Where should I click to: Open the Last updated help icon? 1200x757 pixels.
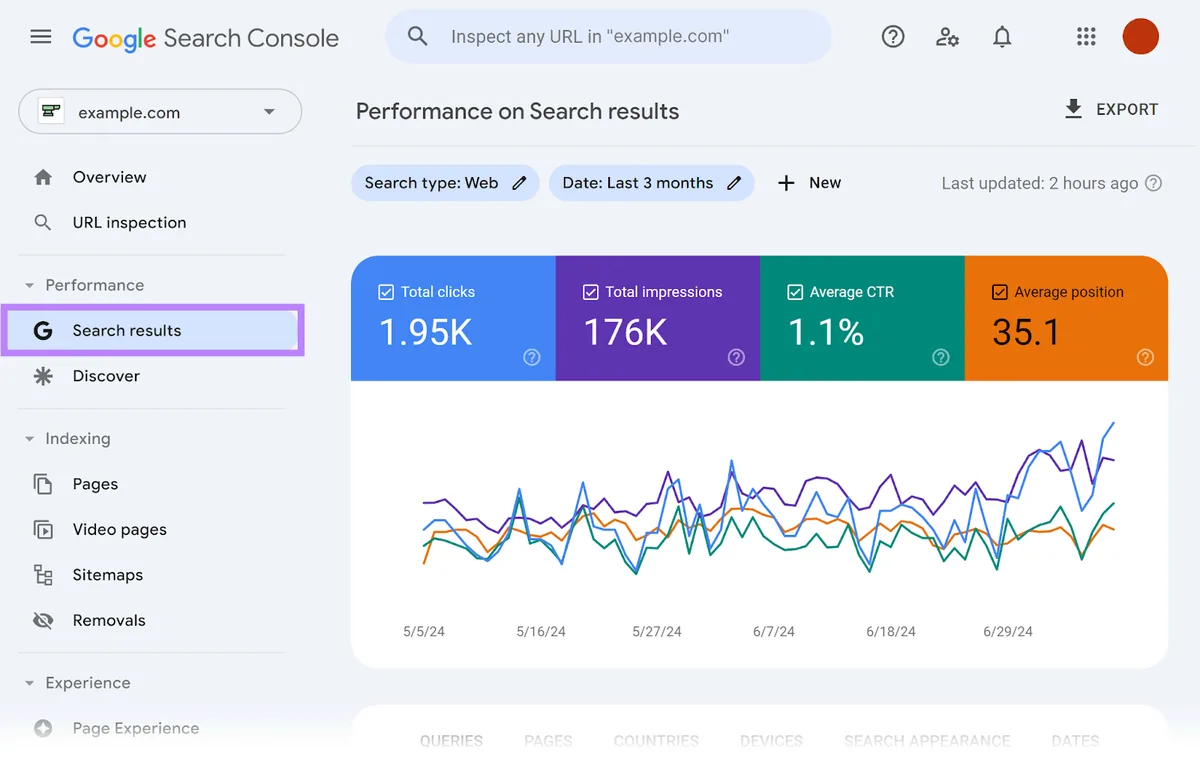click(x=1153, y=183)
